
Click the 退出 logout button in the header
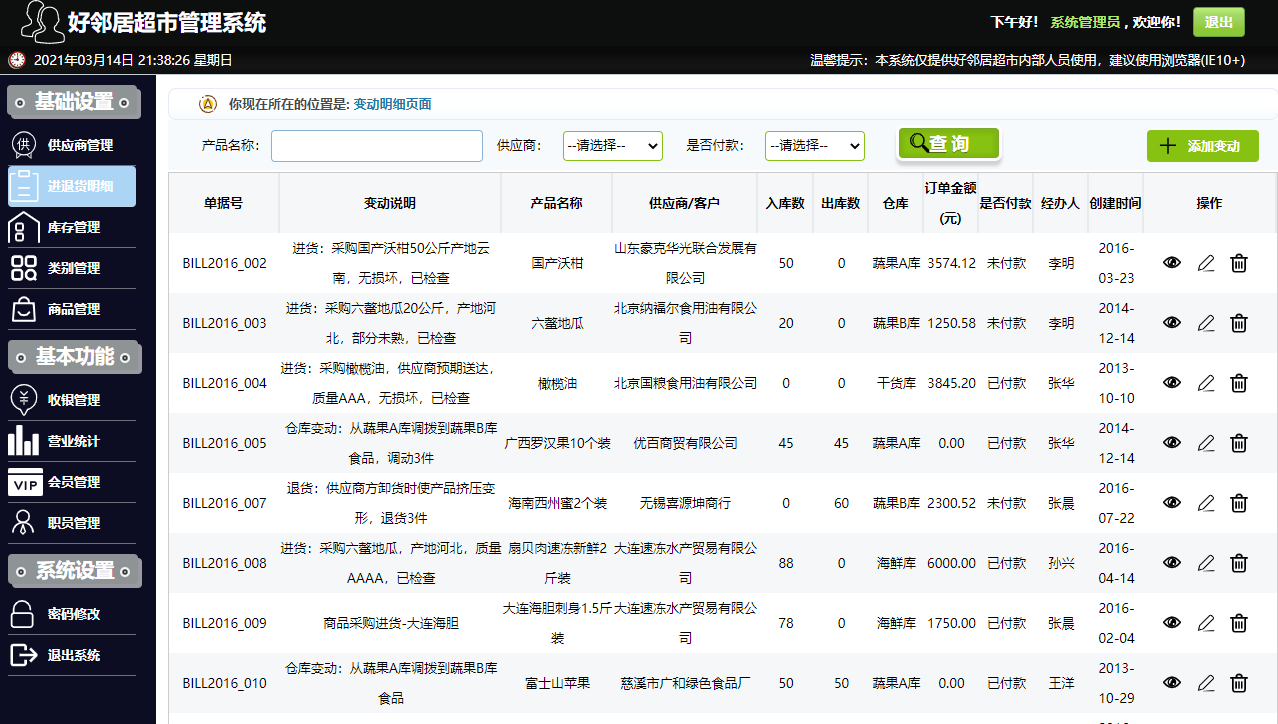coord(1219,22)
